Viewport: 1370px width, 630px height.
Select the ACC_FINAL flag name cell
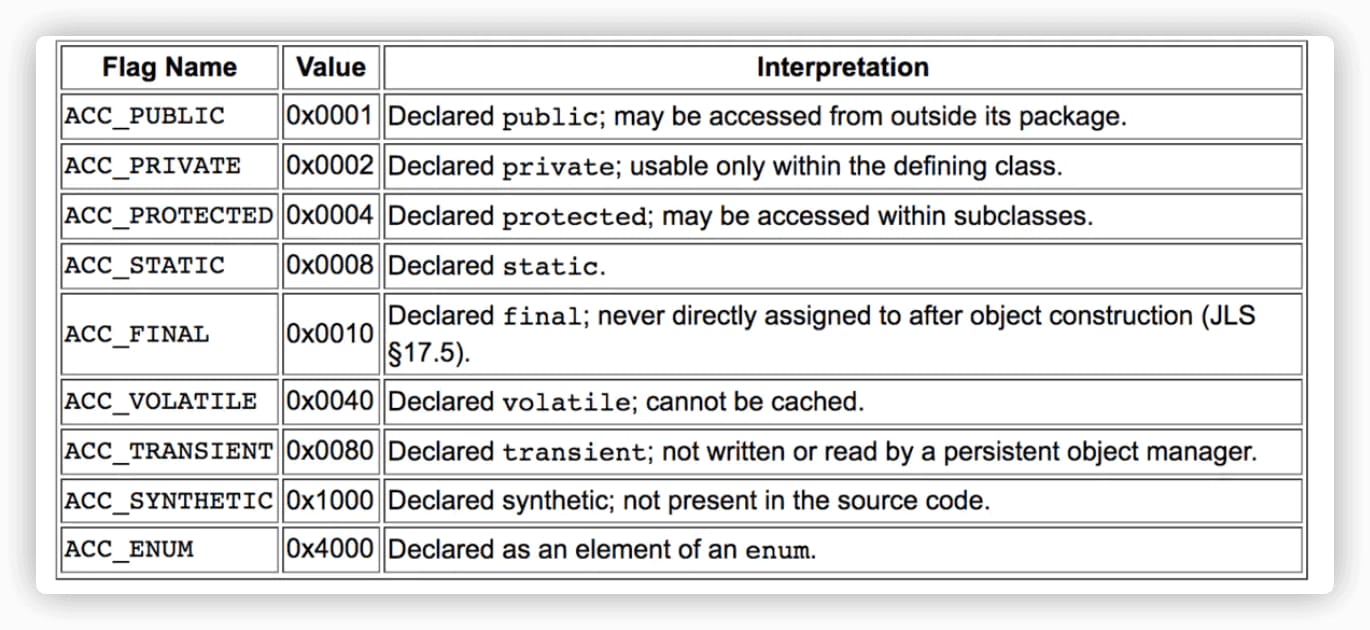(x=169, y=334)
